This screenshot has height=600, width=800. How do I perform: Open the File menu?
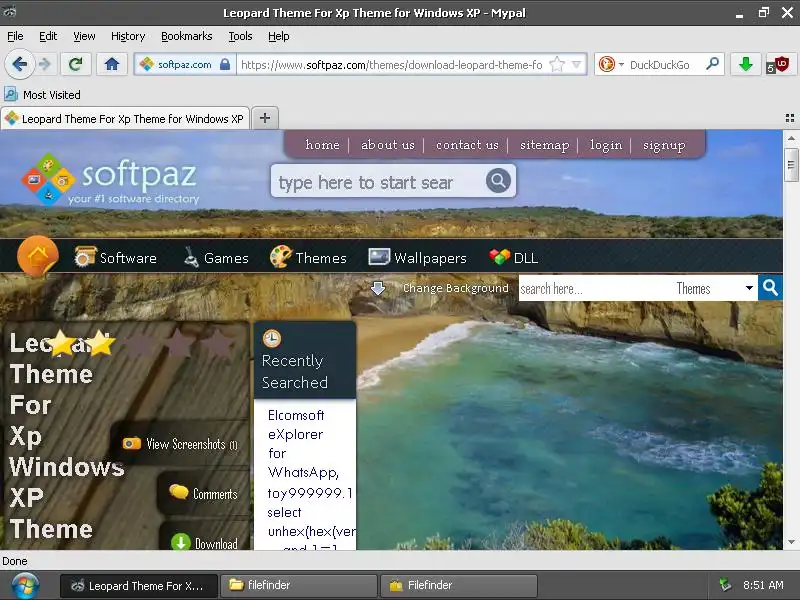pos(15,36)
